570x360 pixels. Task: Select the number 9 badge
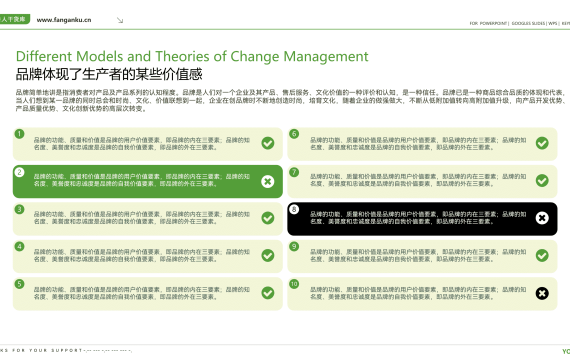point(294,247)
